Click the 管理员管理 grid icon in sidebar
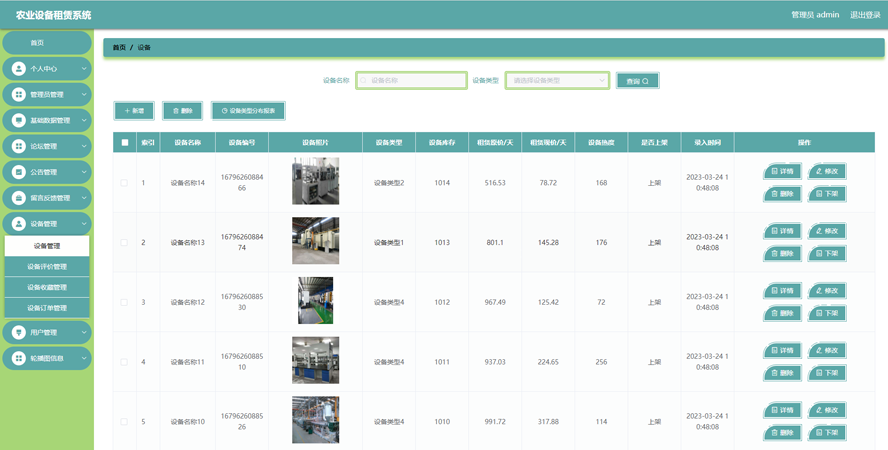888x450 pixels. point(19,95)
